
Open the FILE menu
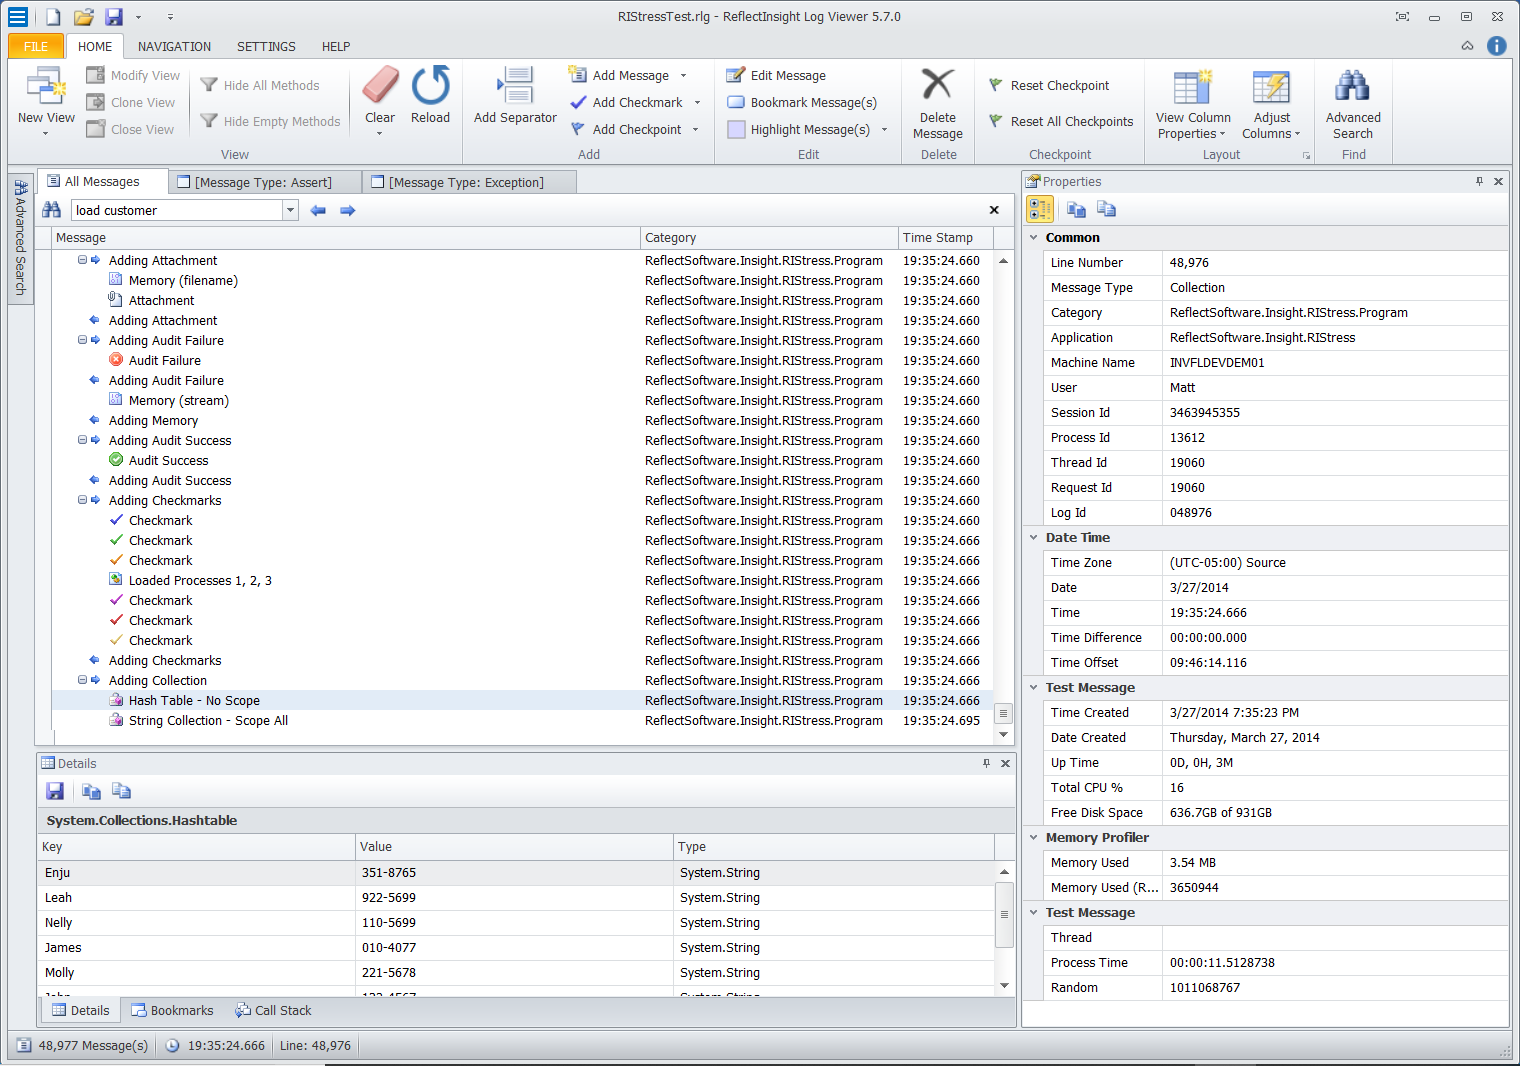pos(36,46)
